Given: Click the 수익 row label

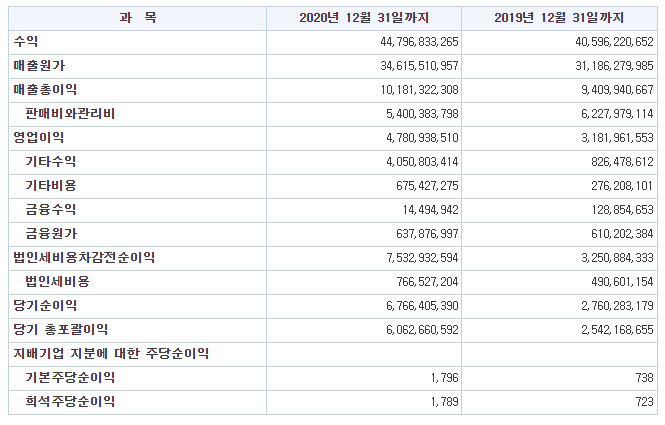Looking at the screenshot, I should (x=26, y=42).
